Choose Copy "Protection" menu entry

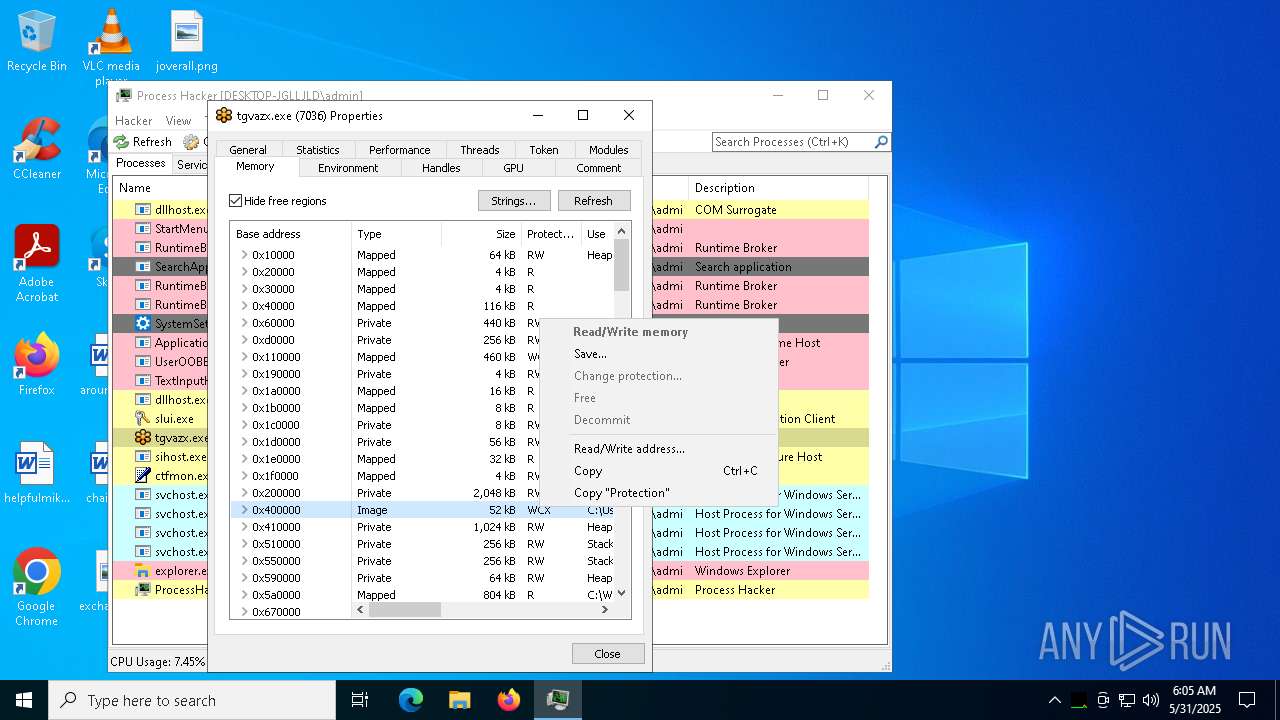658,493
